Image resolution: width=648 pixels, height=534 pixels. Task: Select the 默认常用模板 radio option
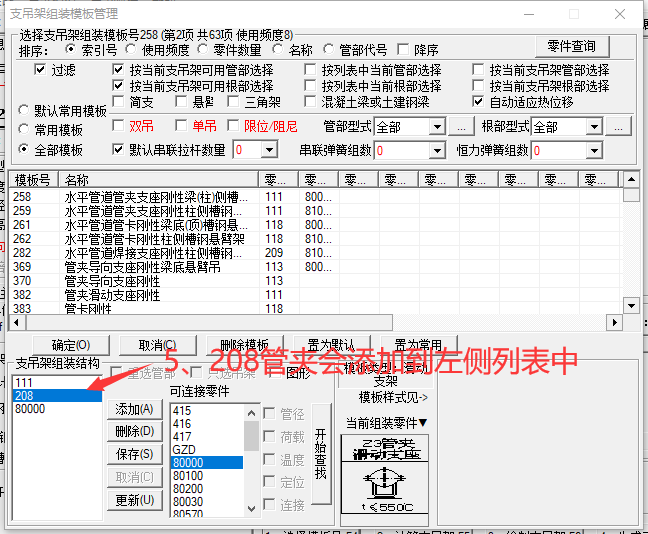tap(25, 111)
